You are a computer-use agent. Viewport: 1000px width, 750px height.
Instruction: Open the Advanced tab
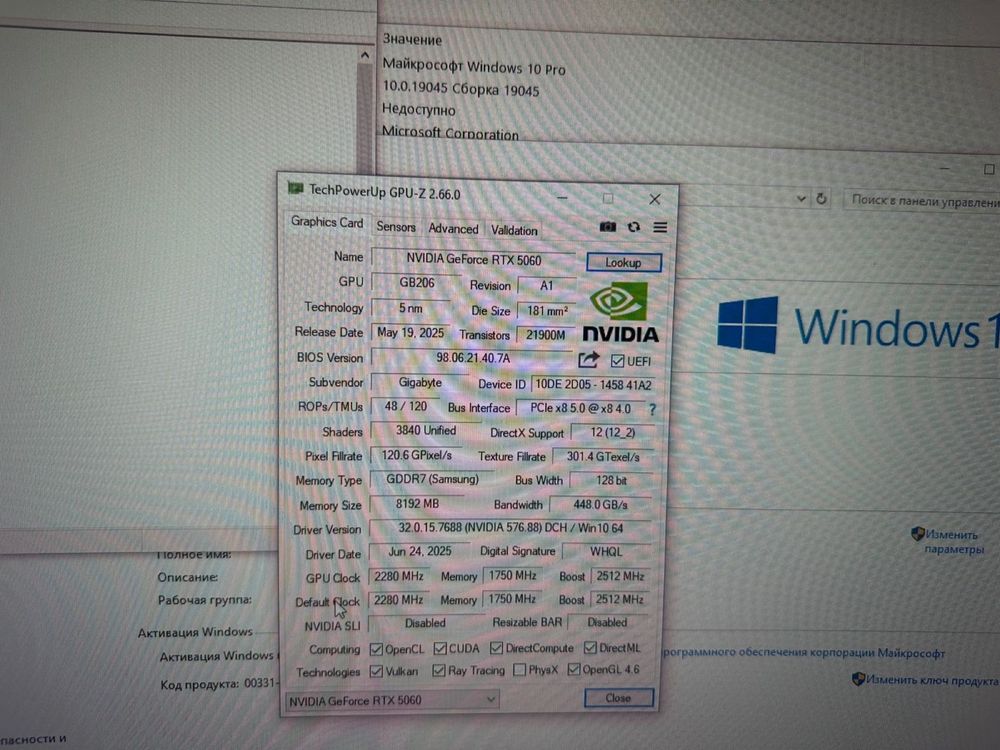453,228
